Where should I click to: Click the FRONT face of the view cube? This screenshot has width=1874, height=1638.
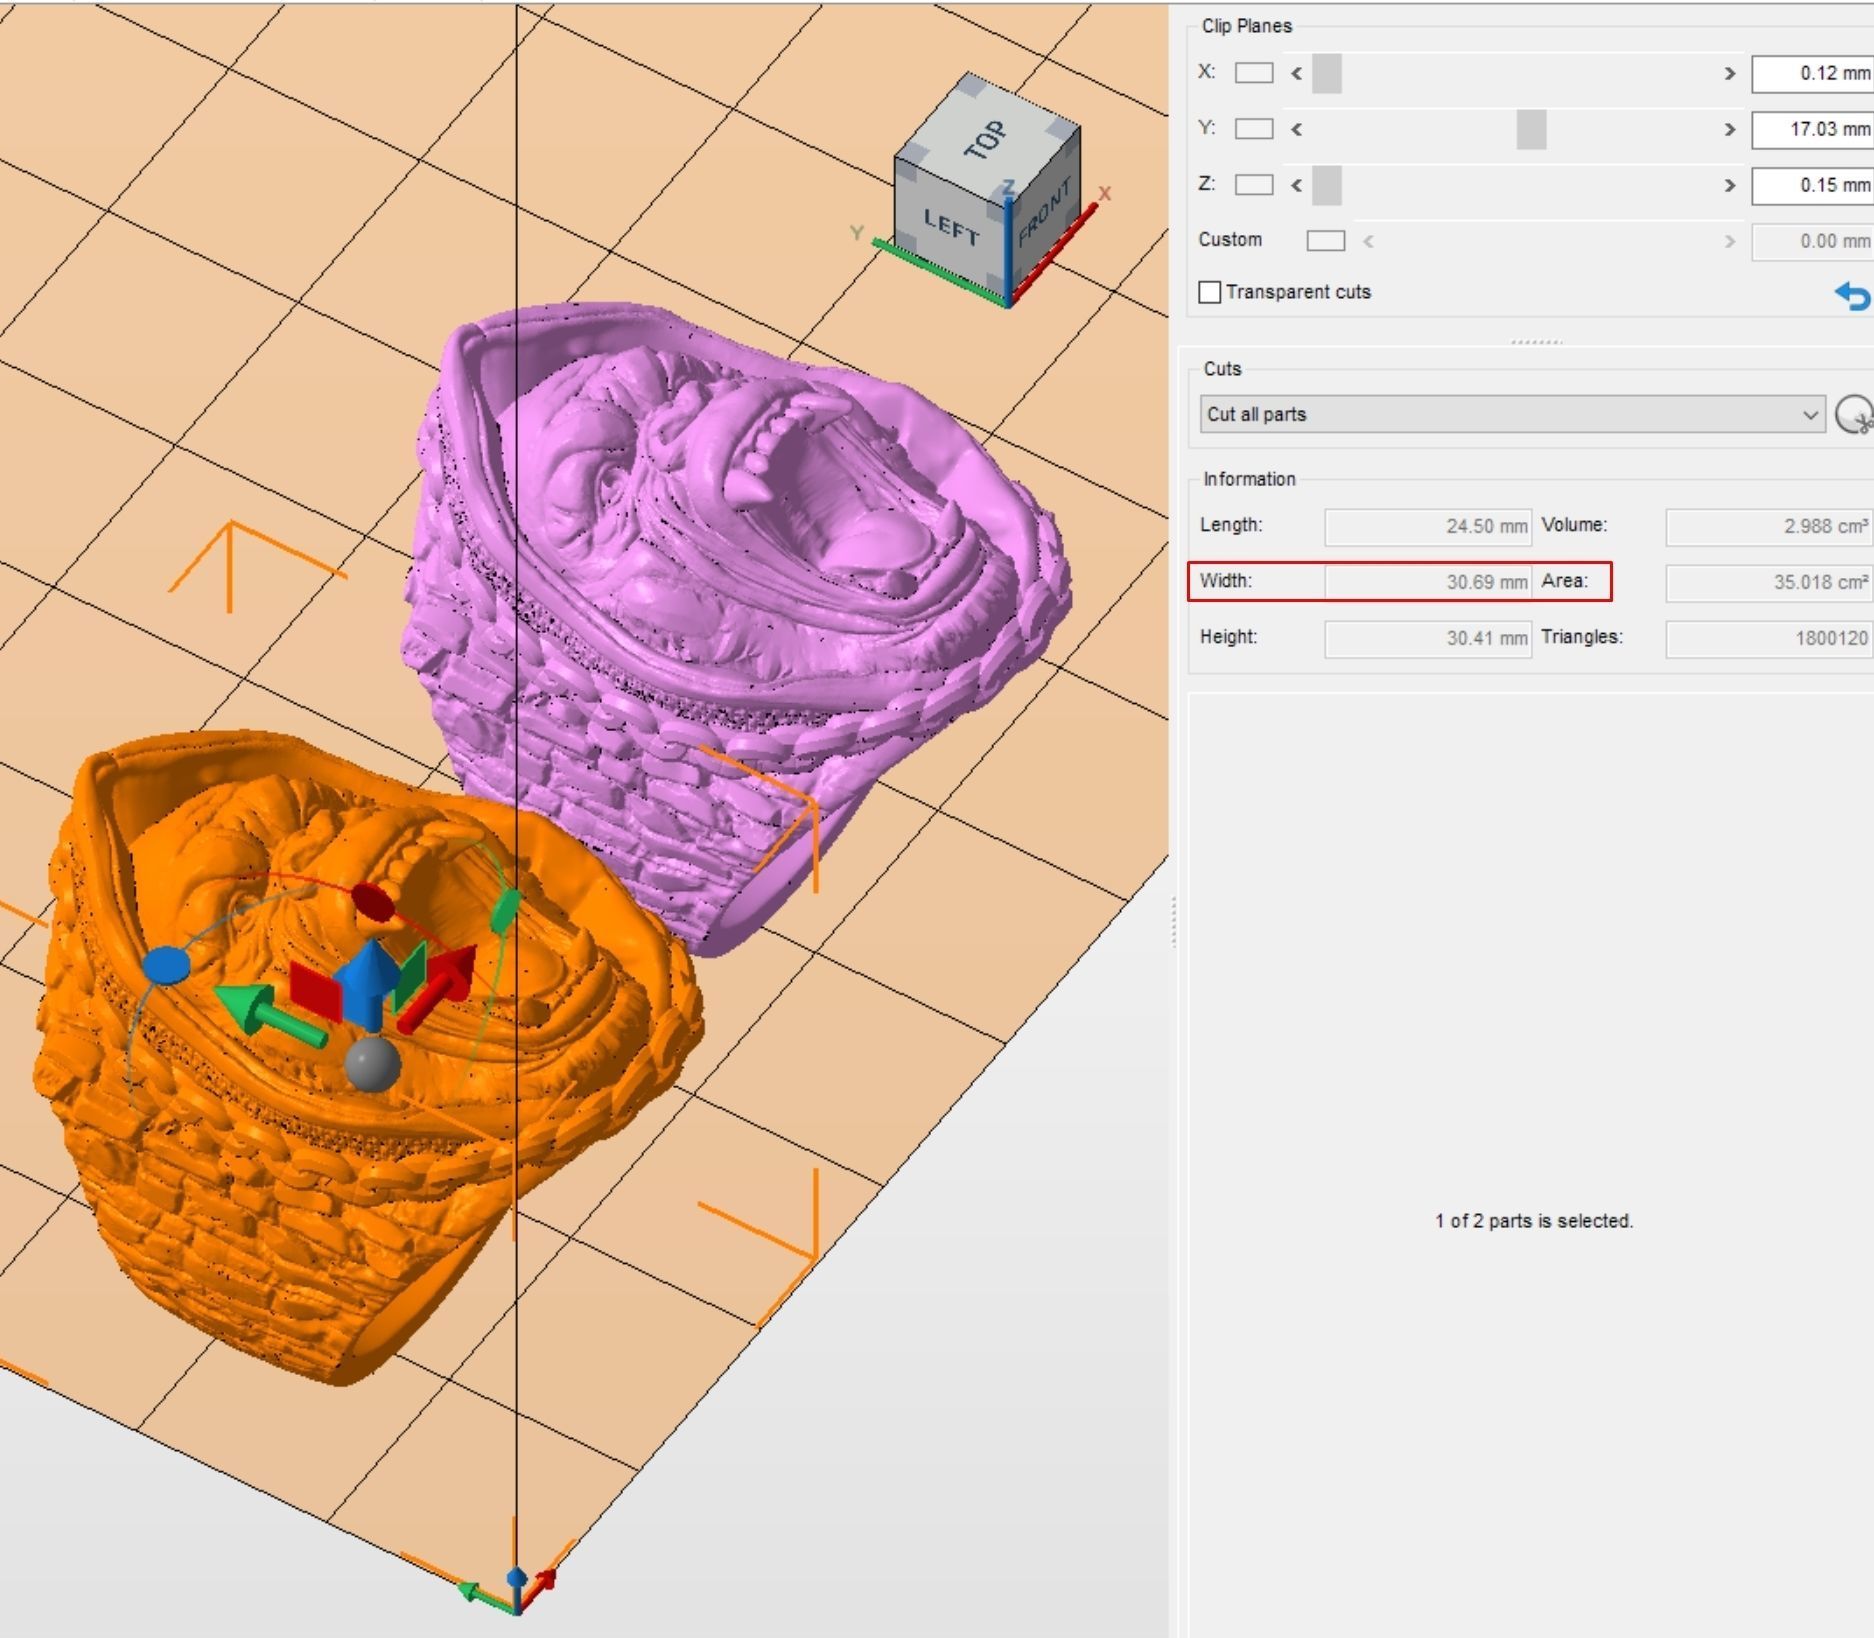pos(1044,213)
